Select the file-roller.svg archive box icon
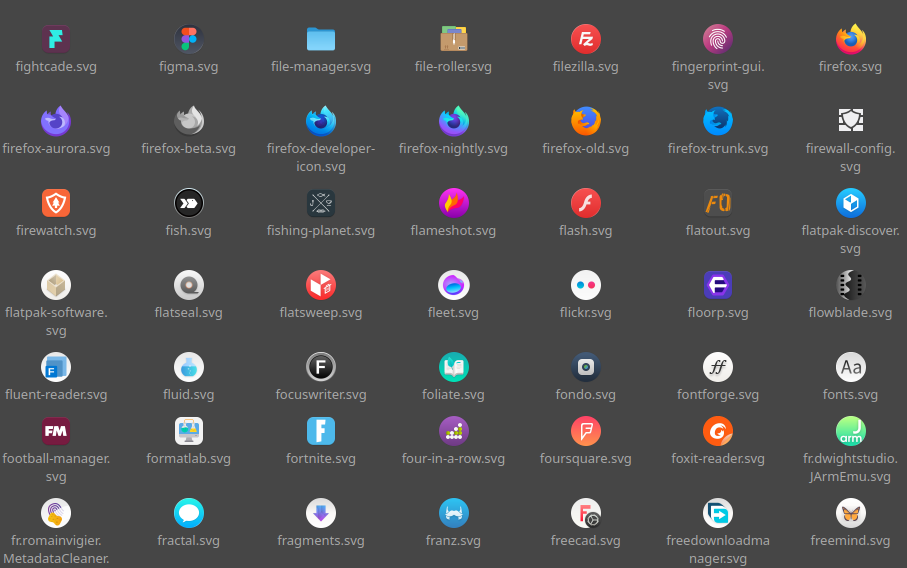907x568 pixels. click(454, 39)
